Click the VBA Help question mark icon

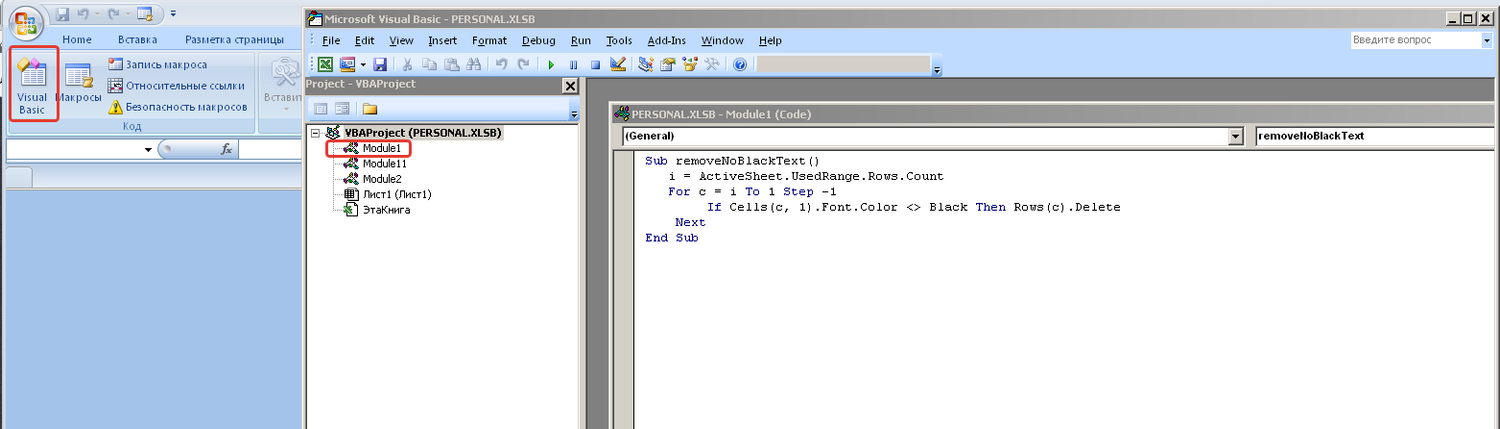click(x=740, y=64)
